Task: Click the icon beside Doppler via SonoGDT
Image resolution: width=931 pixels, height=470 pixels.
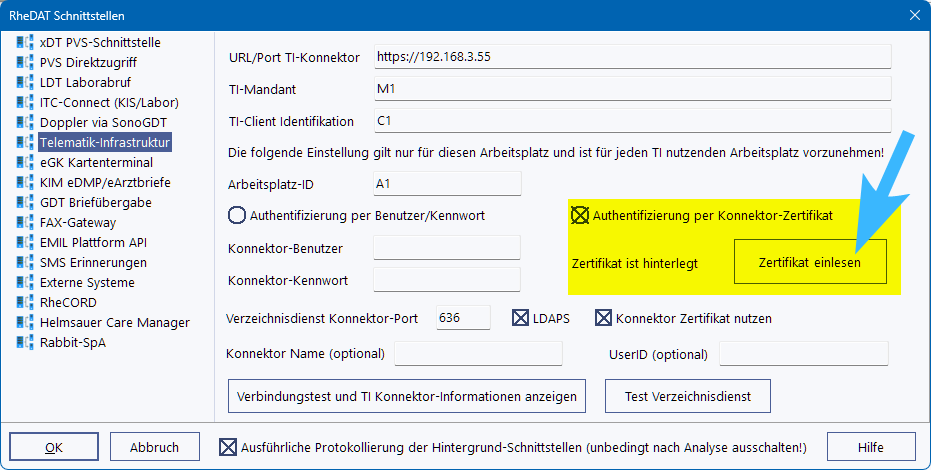Action: 25,123
